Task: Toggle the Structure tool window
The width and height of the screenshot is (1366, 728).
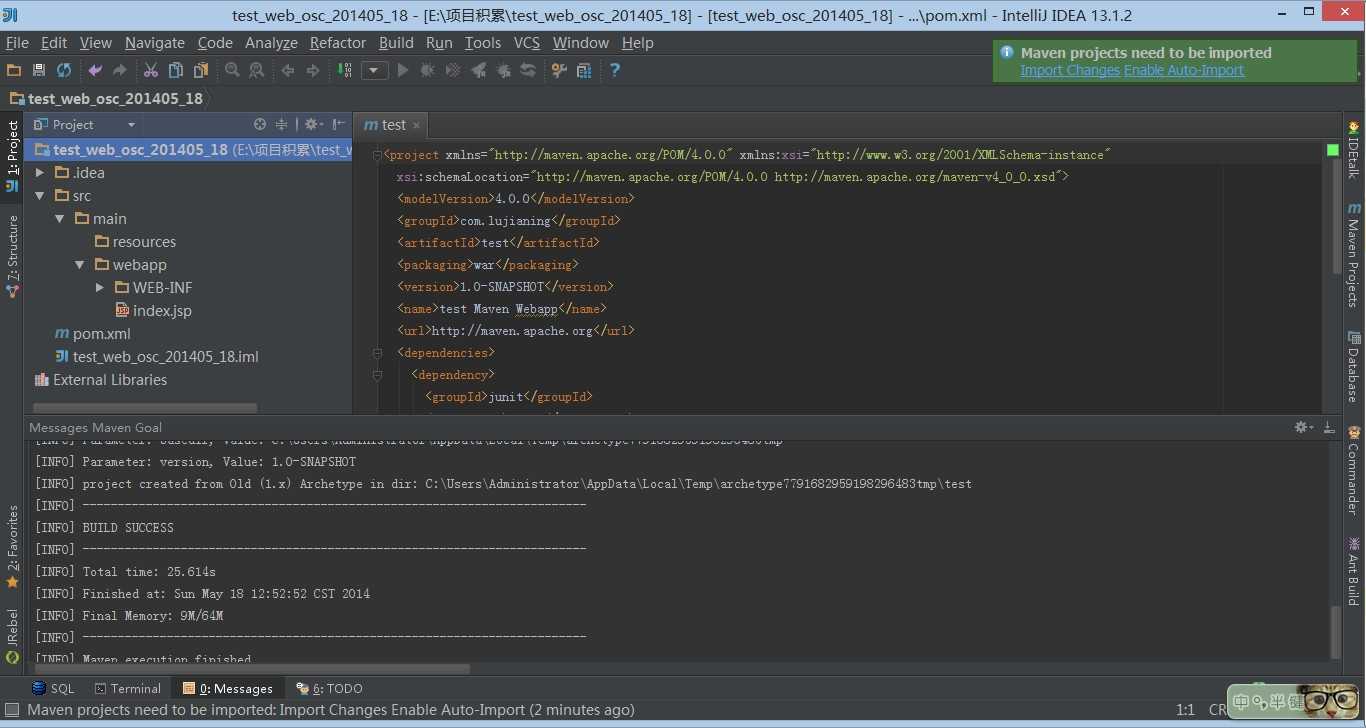Action: [12, 255]
